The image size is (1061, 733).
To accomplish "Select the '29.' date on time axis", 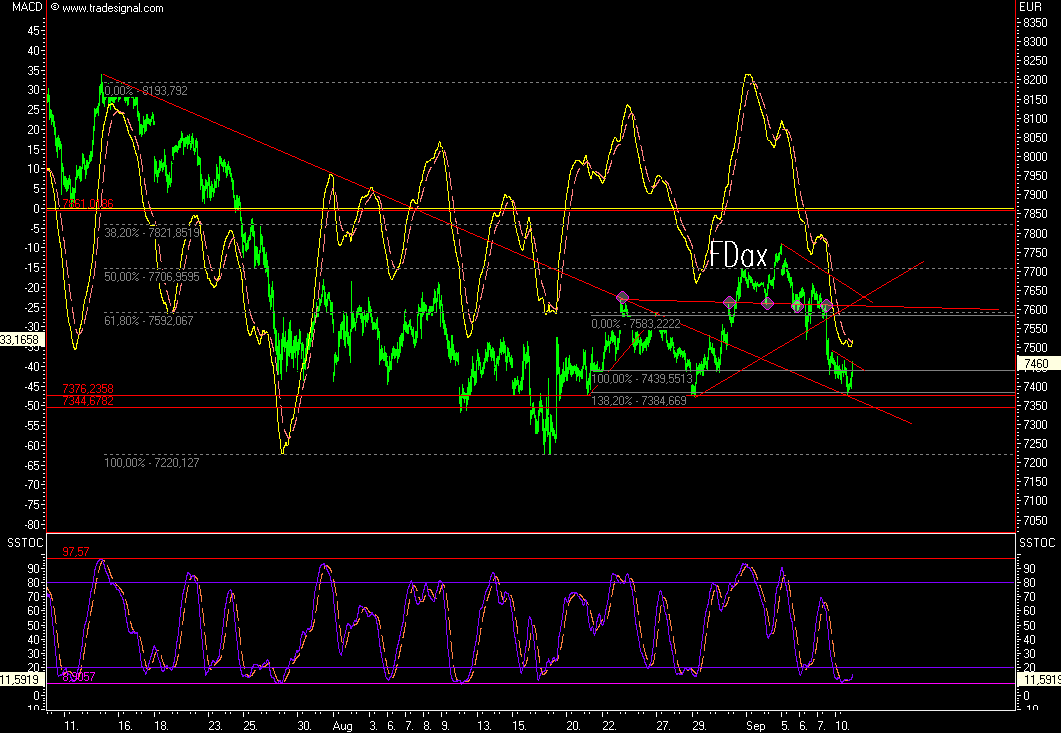I will 700,726.
